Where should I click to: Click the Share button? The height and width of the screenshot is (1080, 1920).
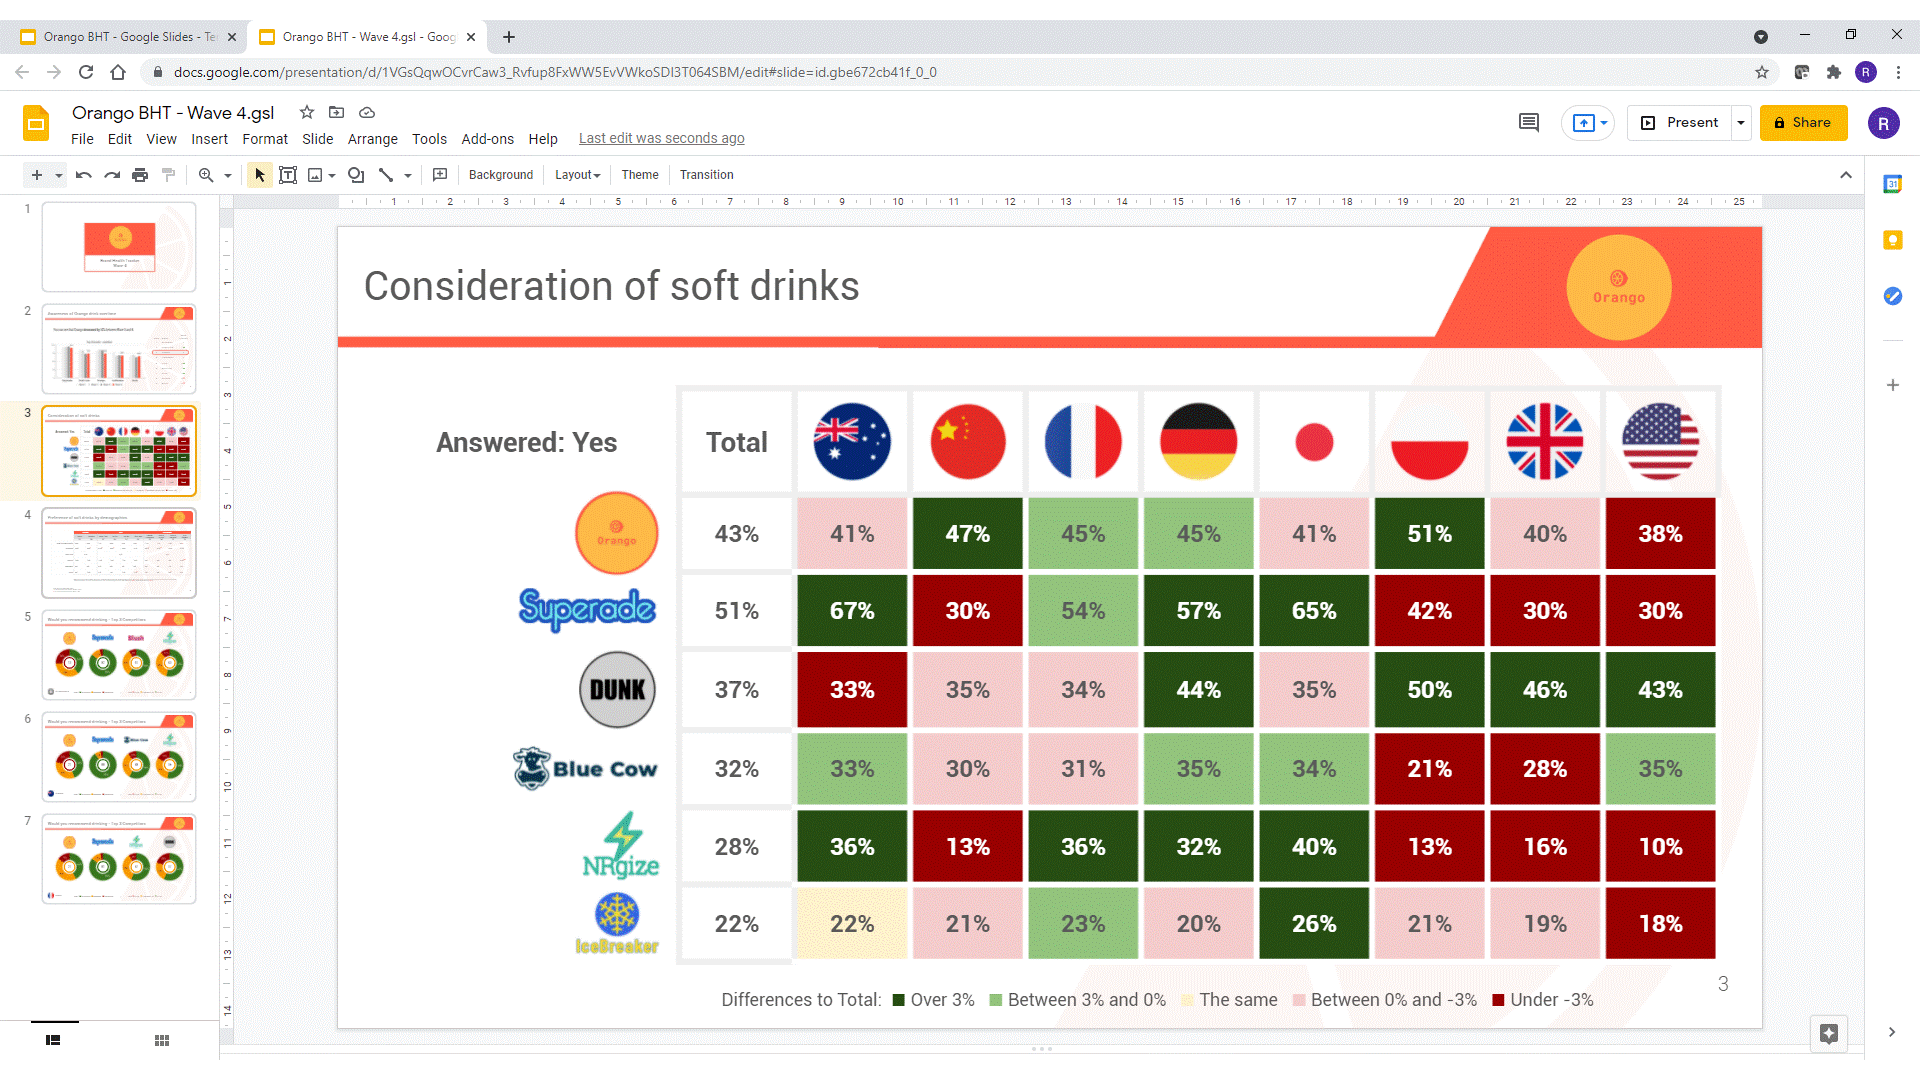1803,123
